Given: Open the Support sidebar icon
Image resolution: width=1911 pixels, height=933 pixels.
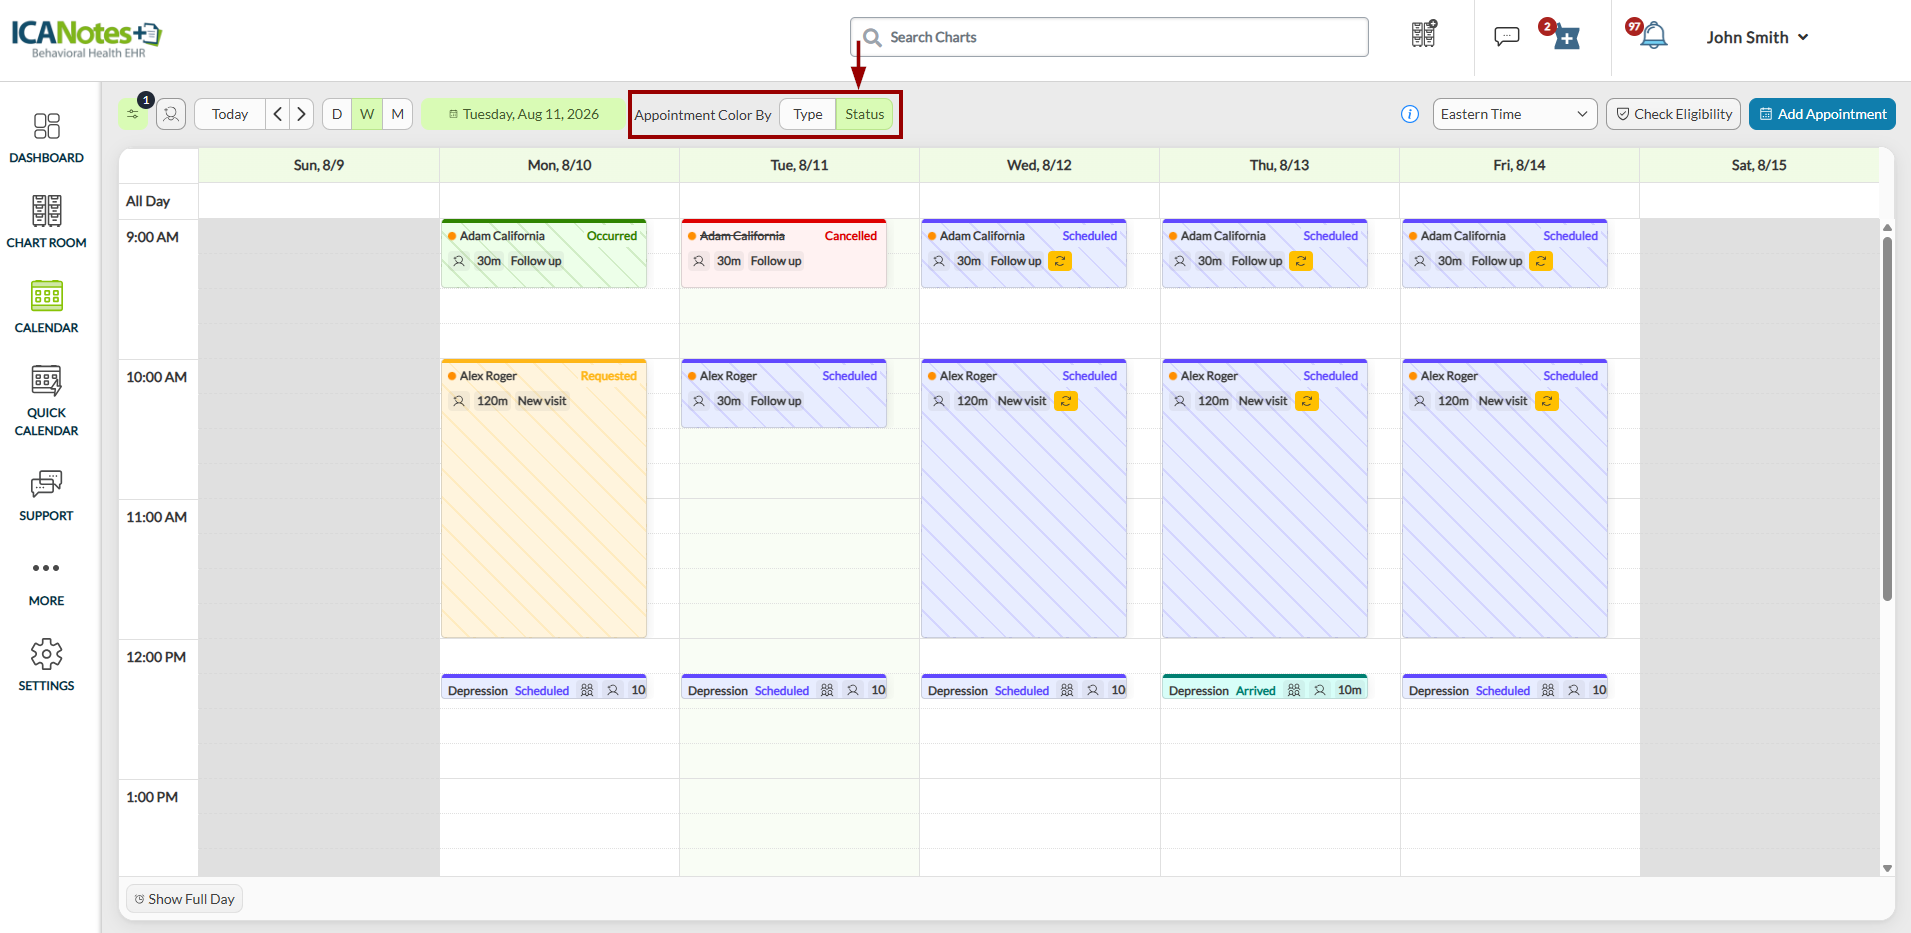Looking at the screenshot, I should tap(46, 484).
